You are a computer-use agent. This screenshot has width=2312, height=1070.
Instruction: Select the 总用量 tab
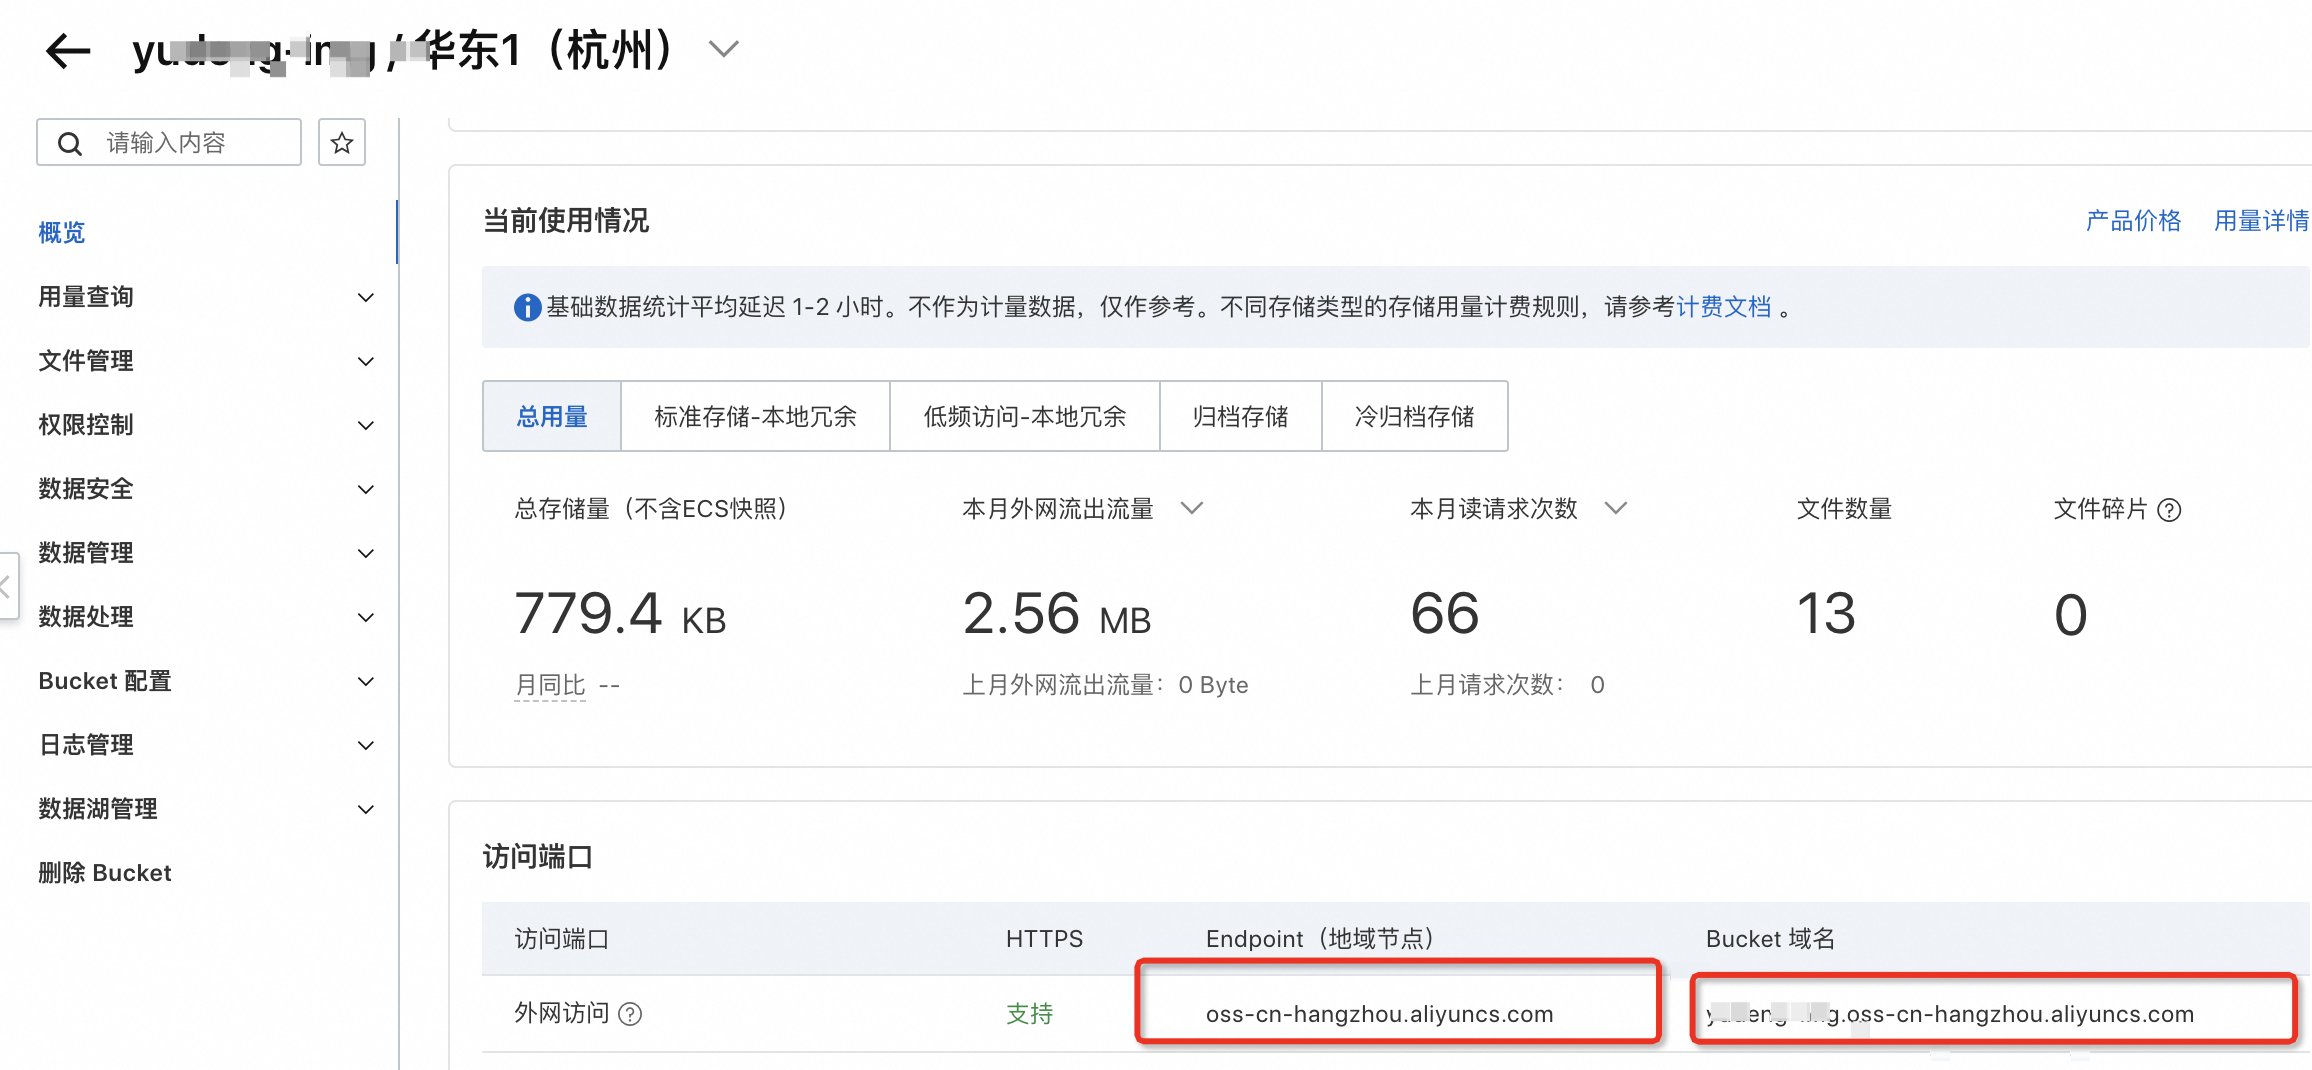552,416
